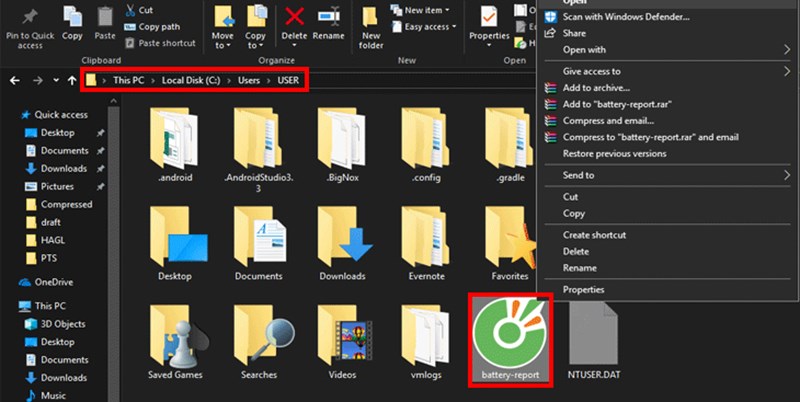Go up one level with Up arrow
The image size is (800, 402).
point(72,80)
